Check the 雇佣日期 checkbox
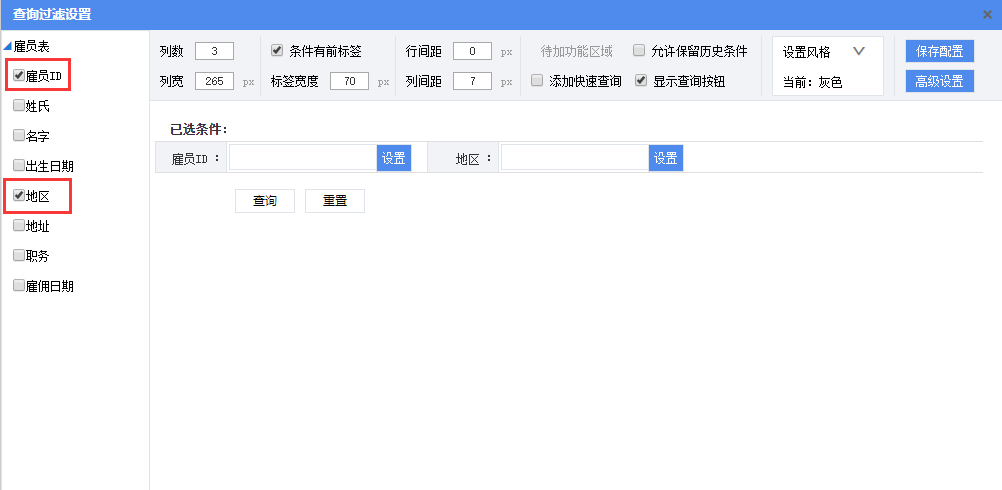 point(19,286)
